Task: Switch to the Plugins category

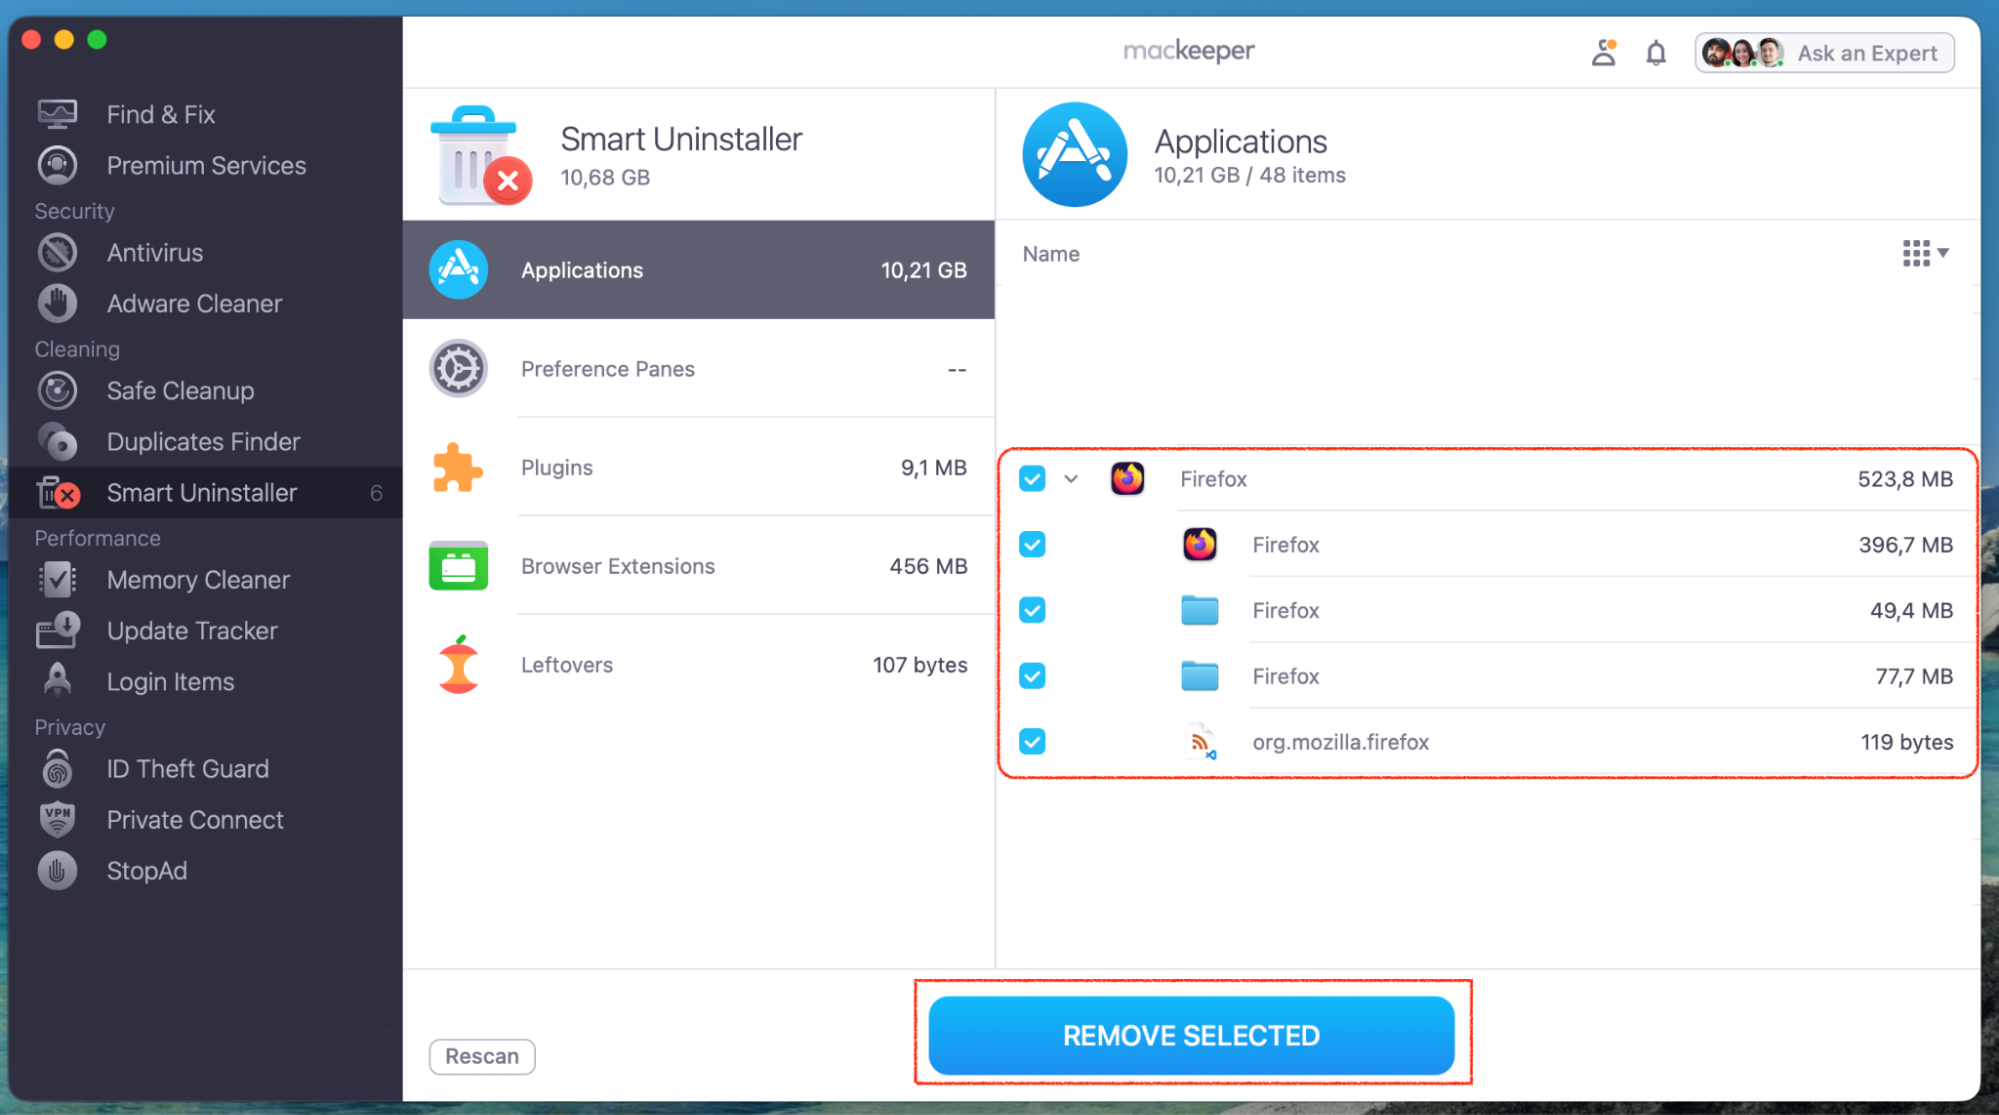Action: tap(557, 467)
